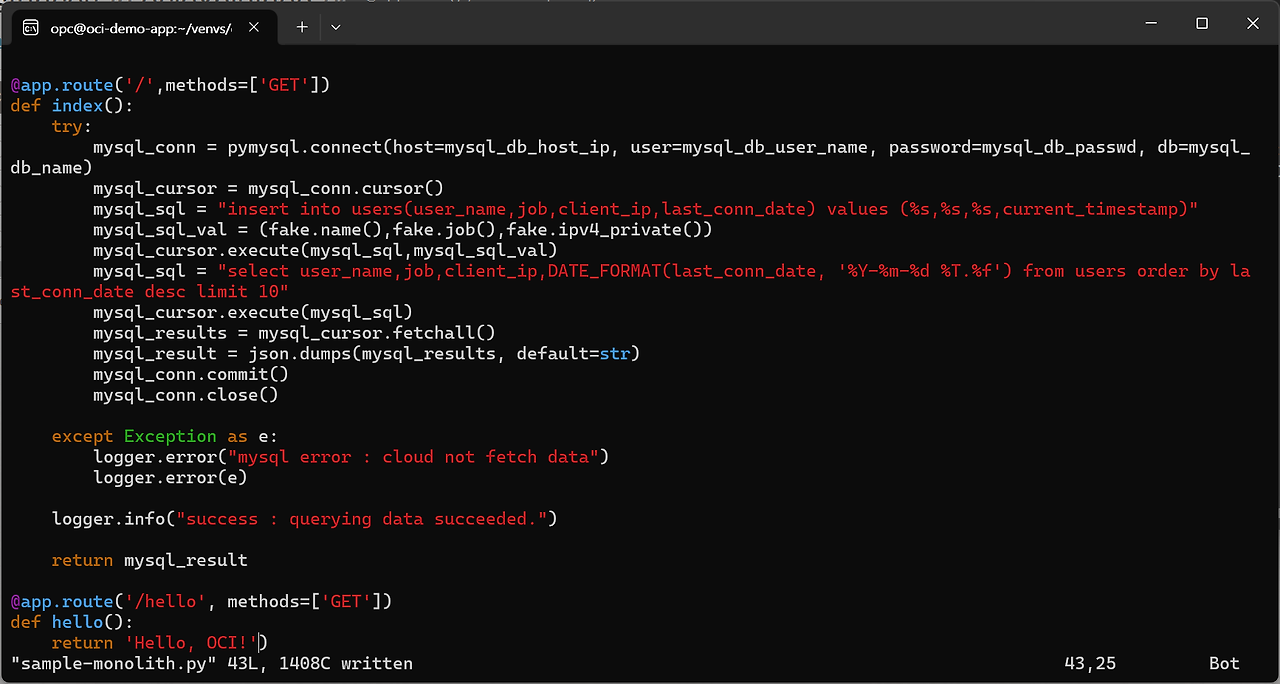
Task: Close the terminal window
Action: (1251, 24)
